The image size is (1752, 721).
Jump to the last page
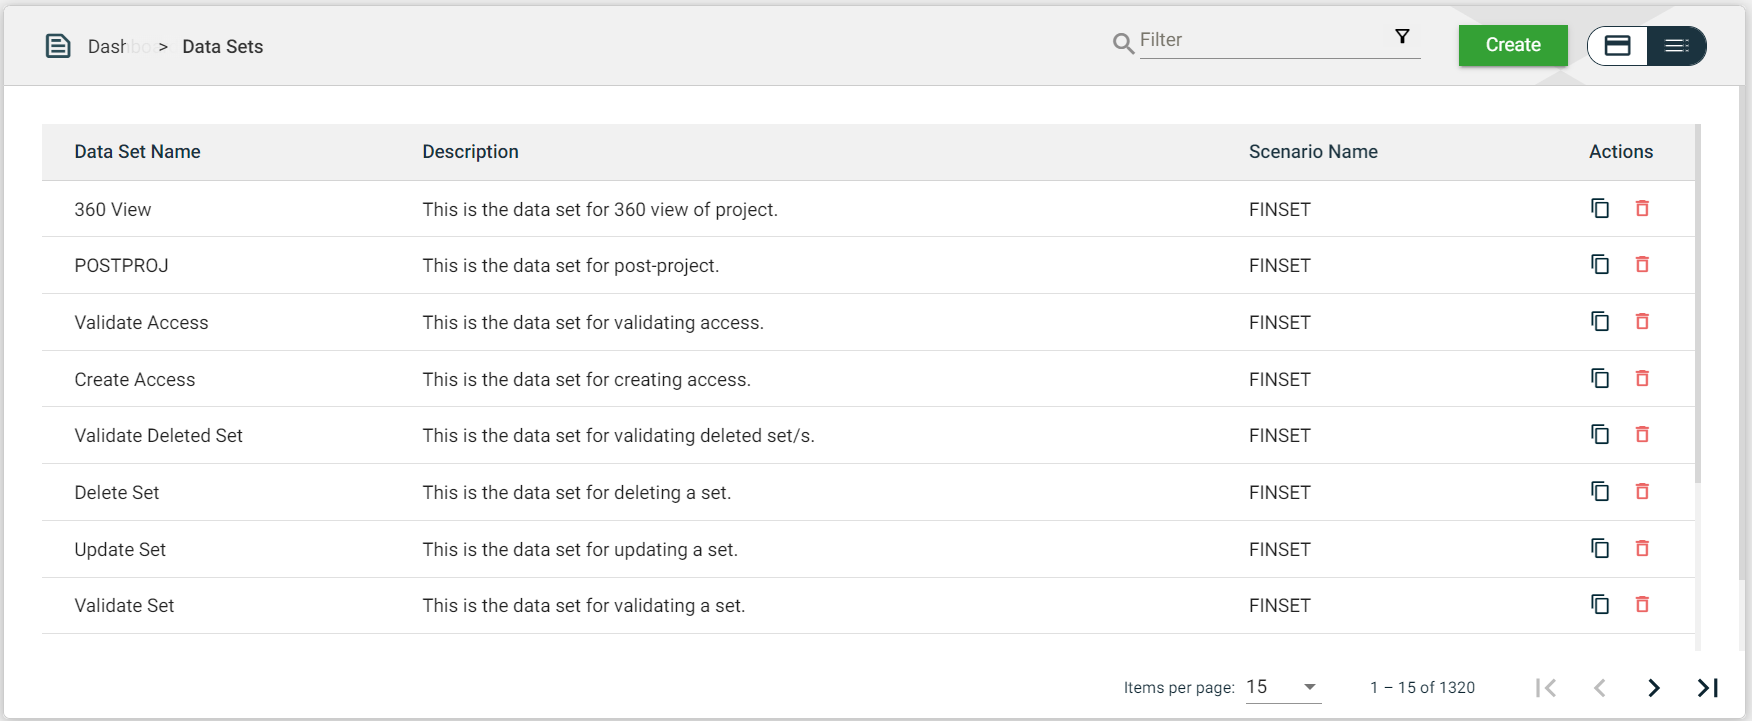[x=1707, y=688]
